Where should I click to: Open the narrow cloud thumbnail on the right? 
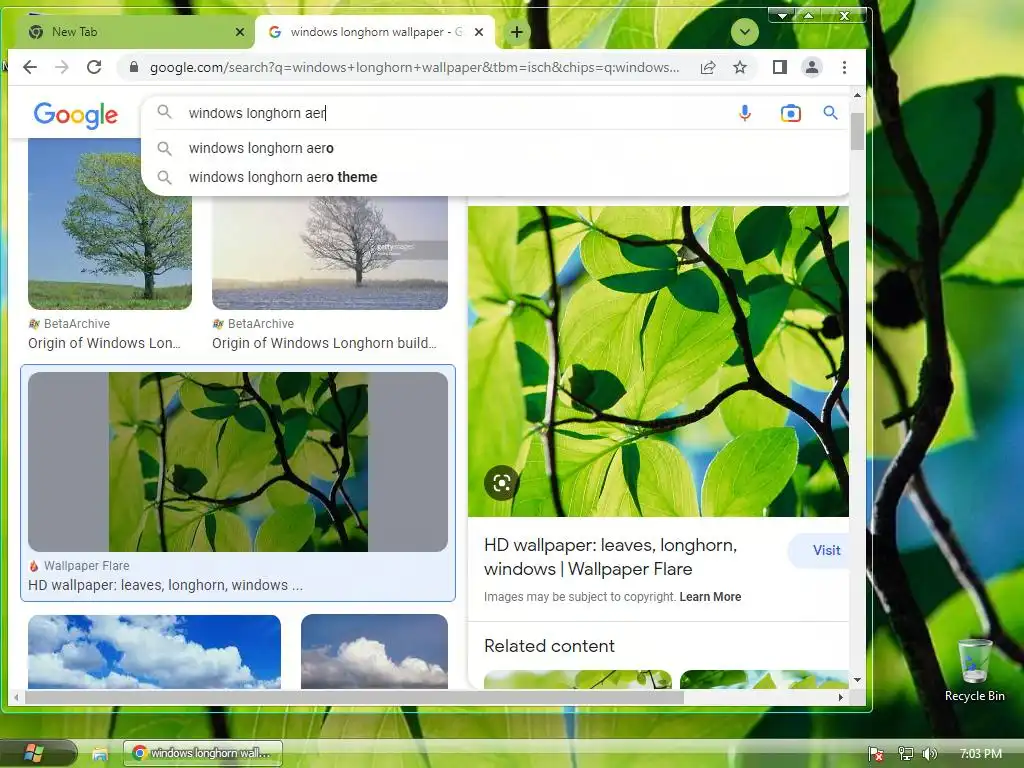(374, 652)
